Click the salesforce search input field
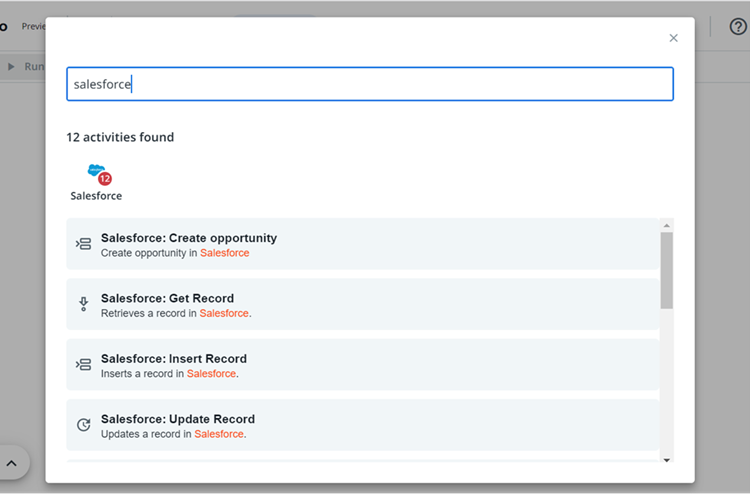 click(x=370, y=84)
